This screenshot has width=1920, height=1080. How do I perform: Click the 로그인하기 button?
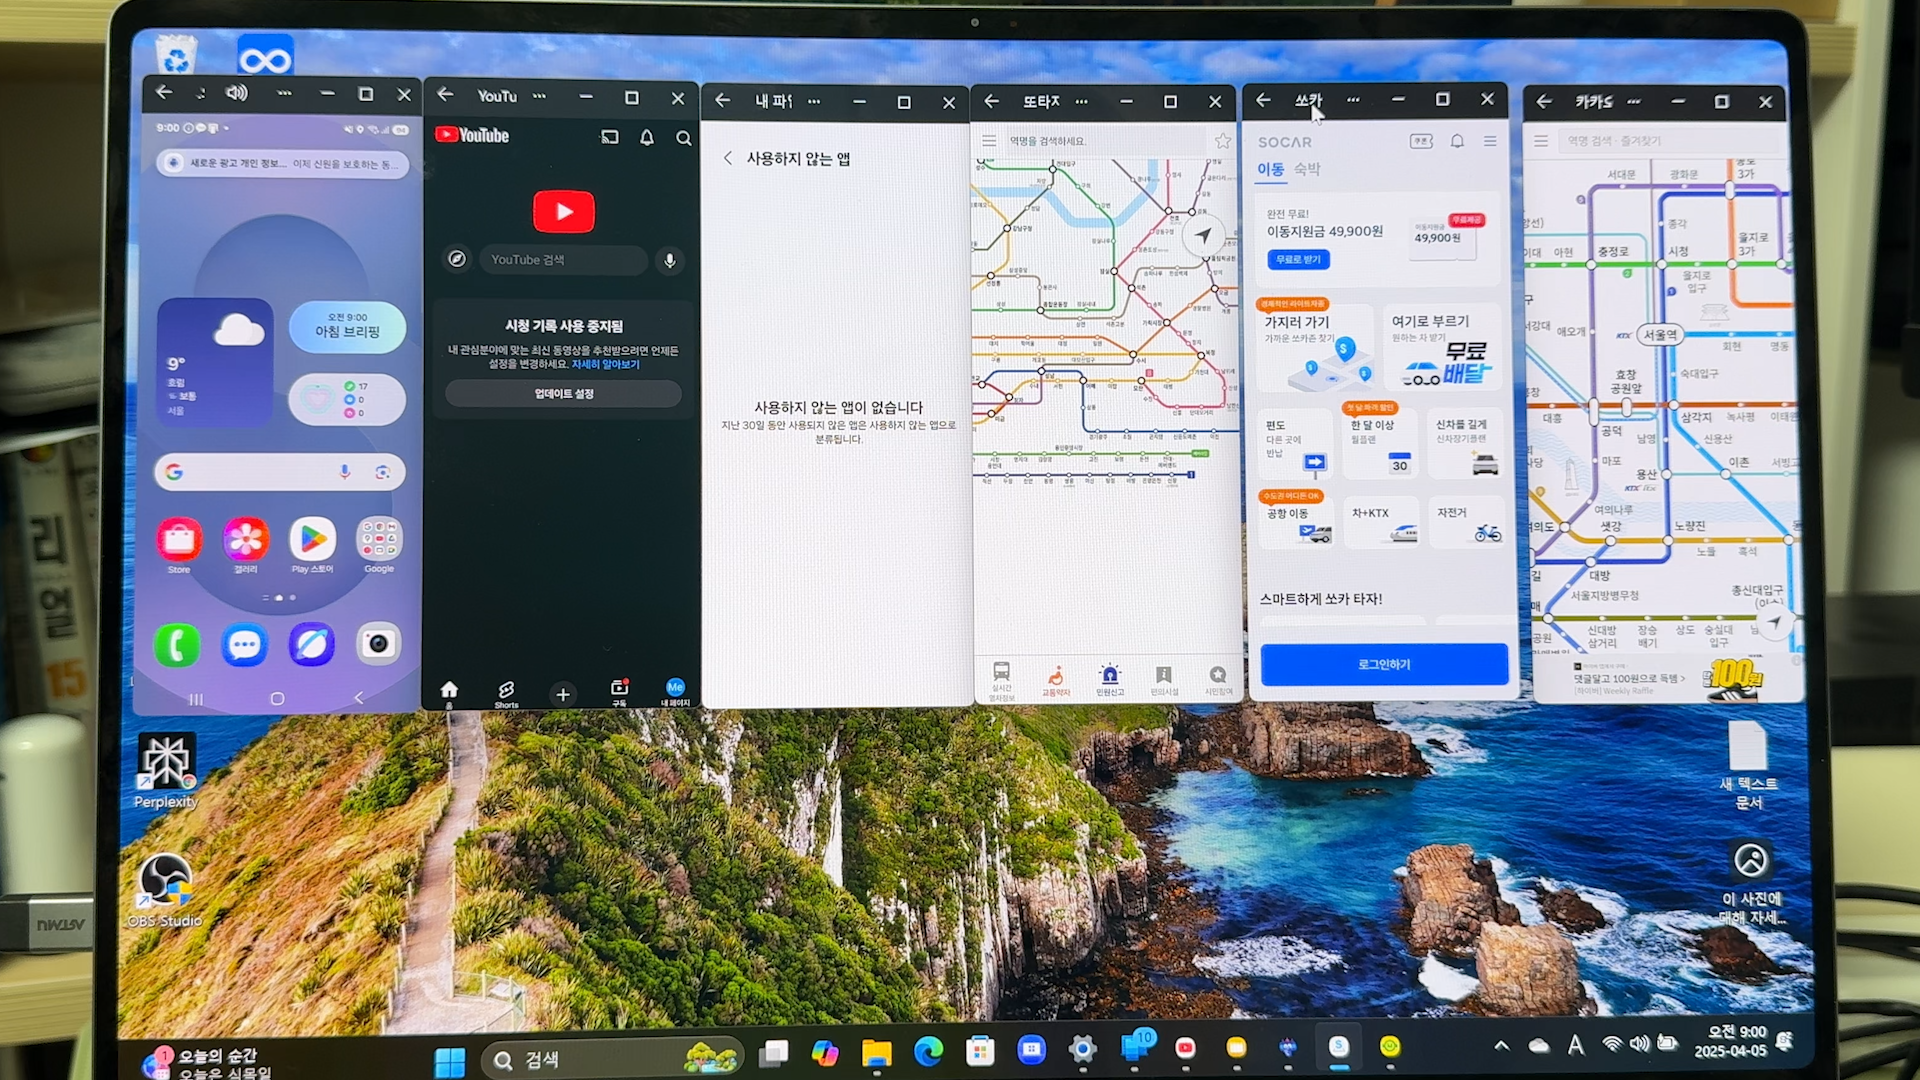click(1384, 664)
